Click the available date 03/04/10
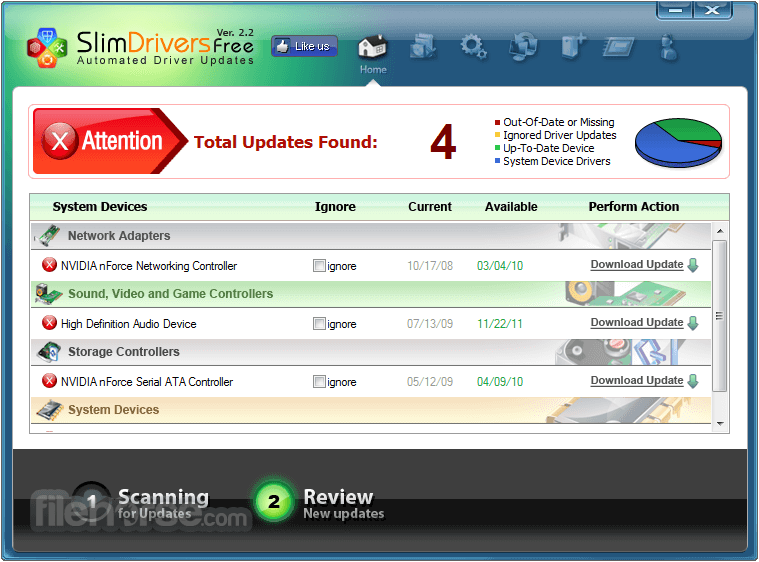This screenshot has width=759, height=562. pyautogui.click(x=500, y=266)
